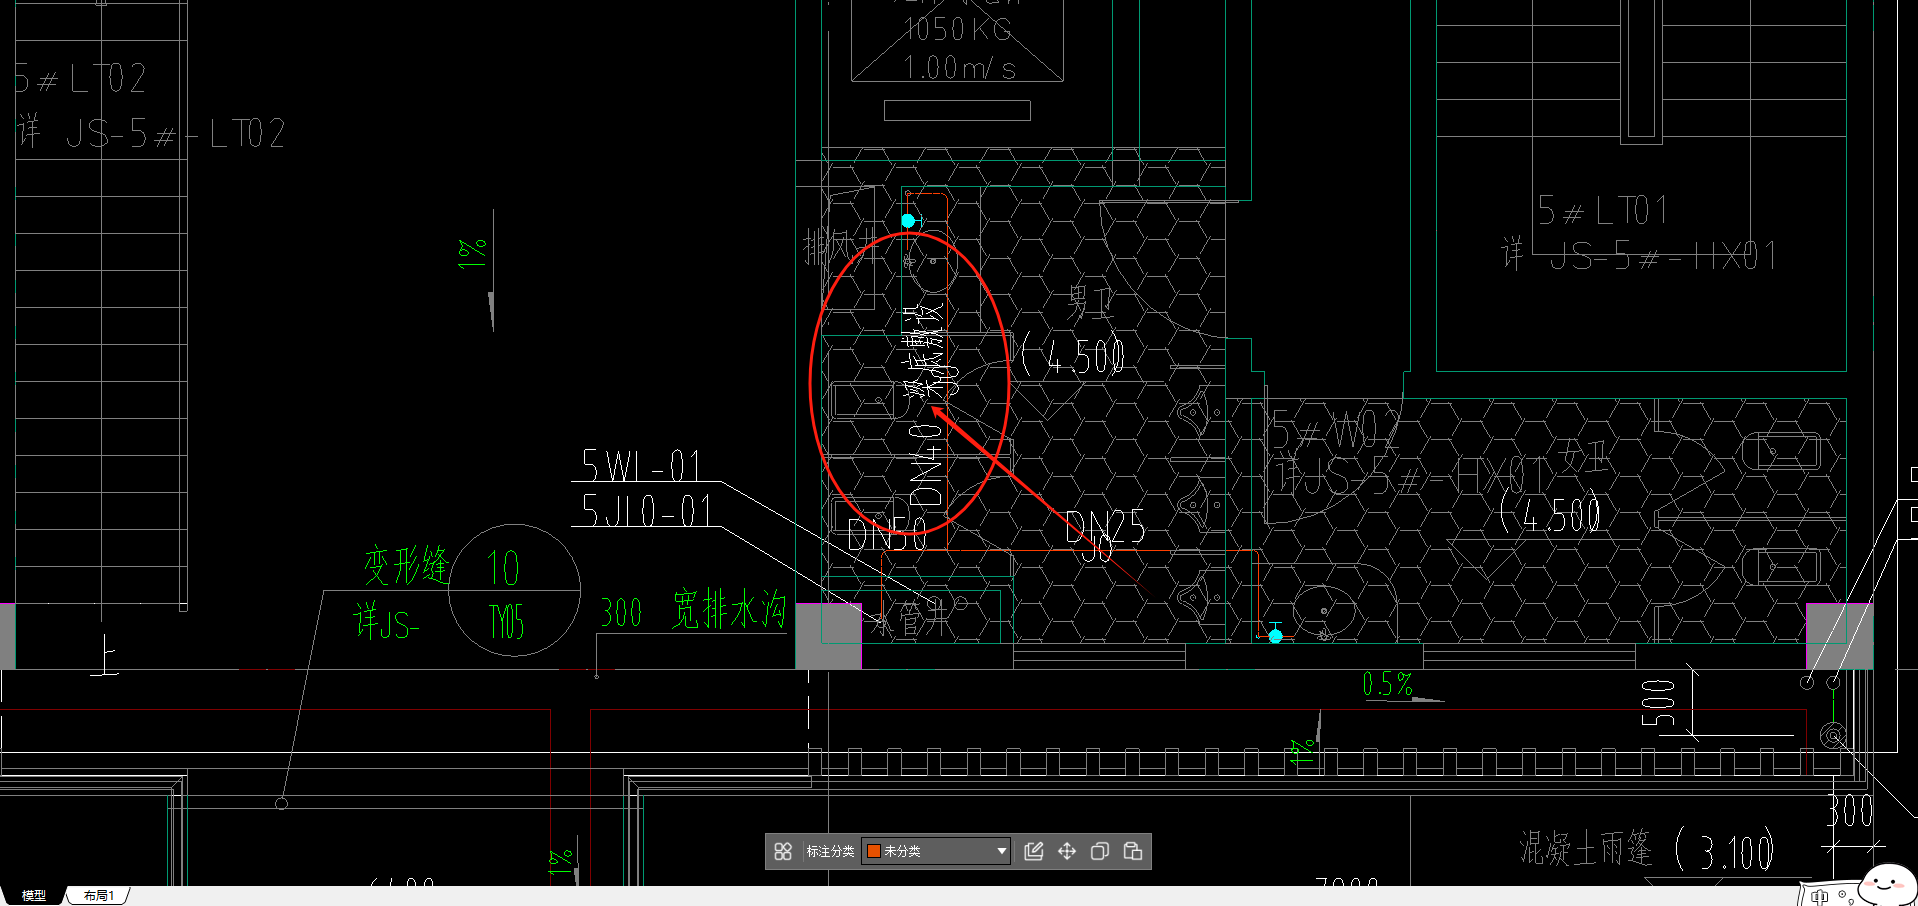The image size is (1918, 906).
Task: Toggle the 中 Chinese input mode indicator
Action: [x=1819, y=897]
